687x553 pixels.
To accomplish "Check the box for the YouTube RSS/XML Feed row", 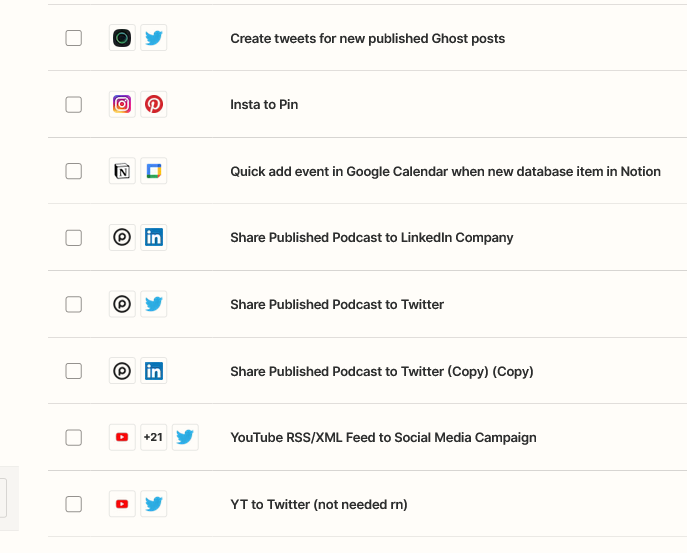I will pos(74,437).
